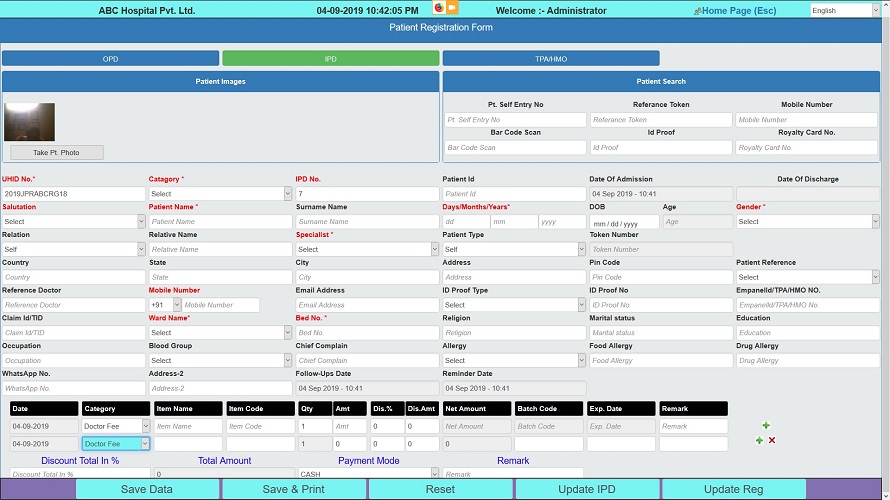Expand the Salutation dropdown

pyautogui.click(x=73, y=222)
